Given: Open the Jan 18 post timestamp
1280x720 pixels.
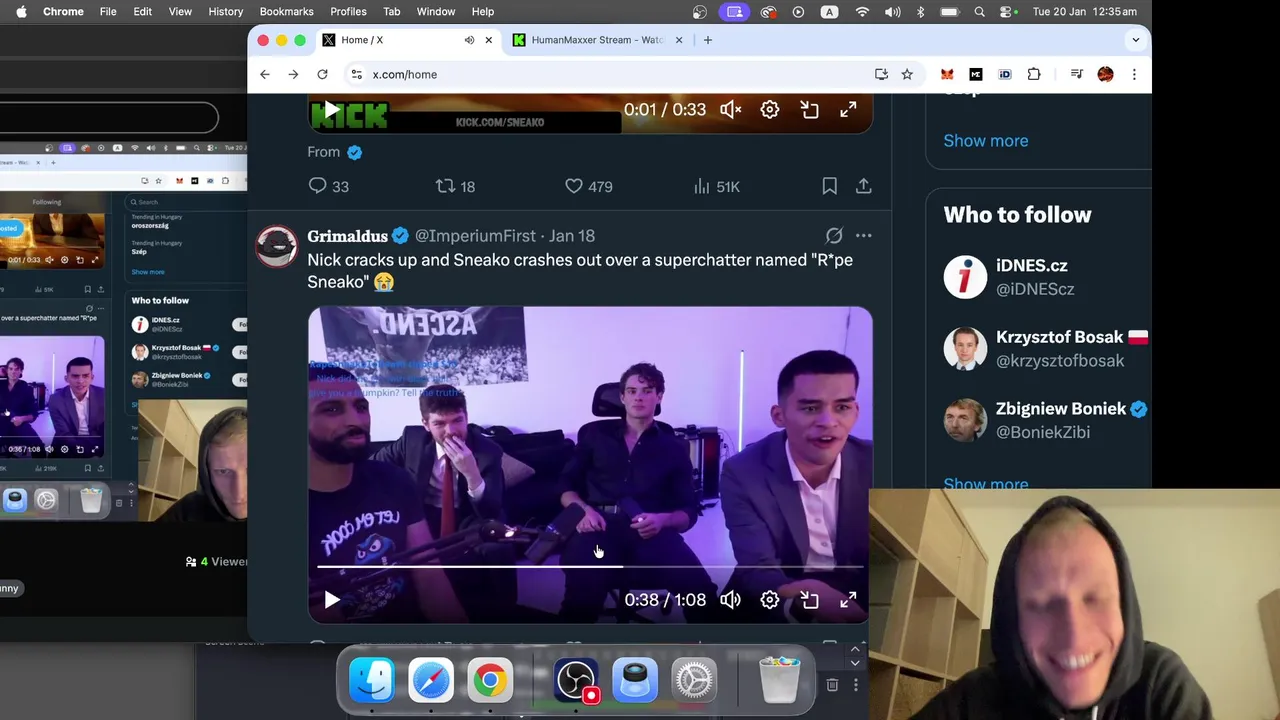Looking at the screenshot, I should pos(572,236).
